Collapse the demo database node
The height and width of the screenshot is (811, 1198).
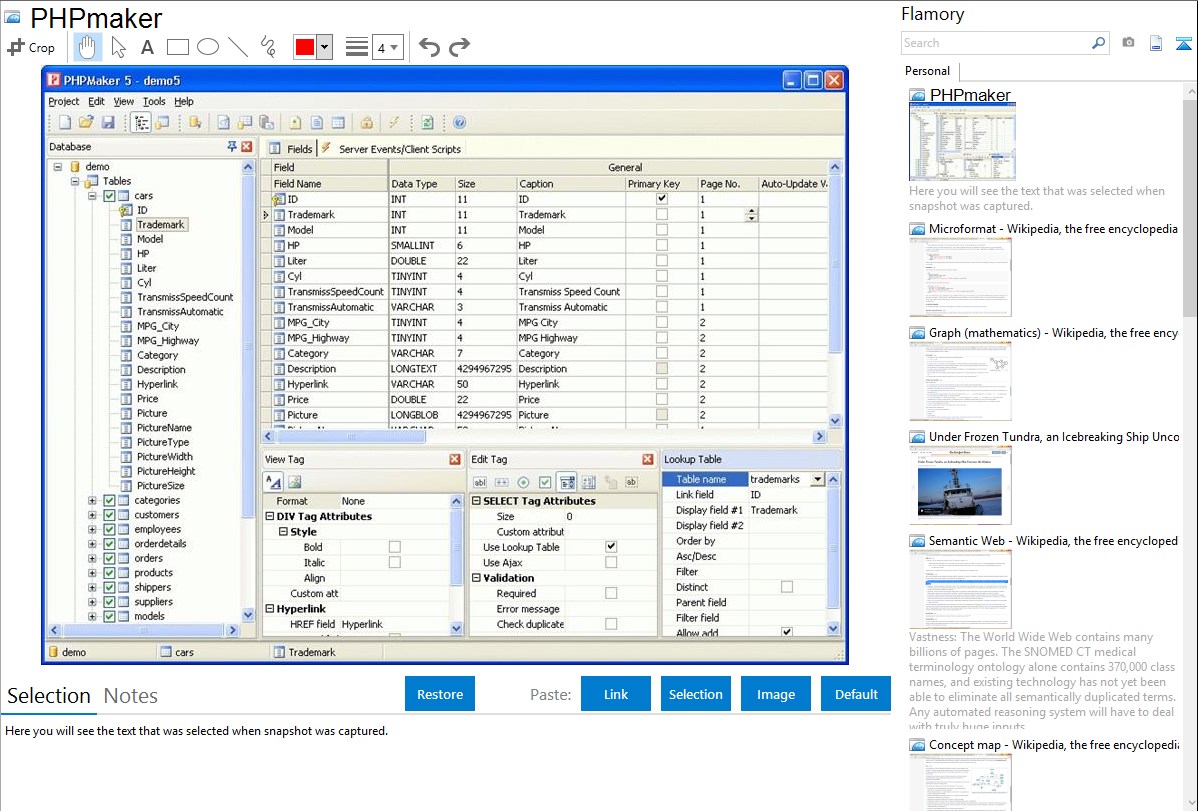tap(58, 167)
